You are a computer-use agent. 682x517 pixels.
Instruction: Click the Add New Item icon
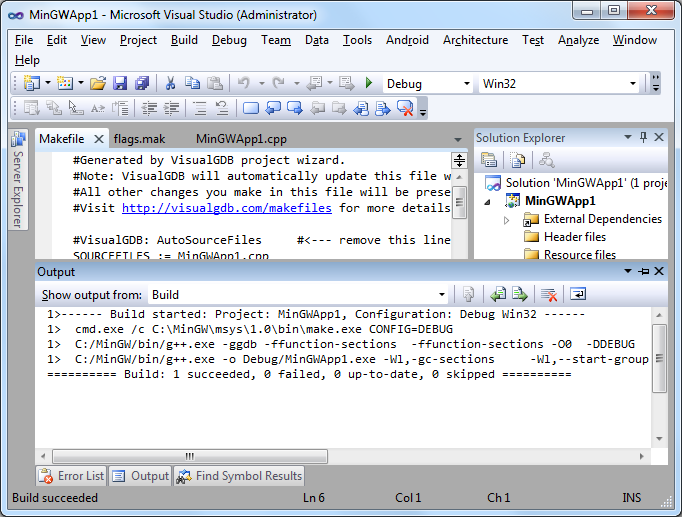coord(65,83)
